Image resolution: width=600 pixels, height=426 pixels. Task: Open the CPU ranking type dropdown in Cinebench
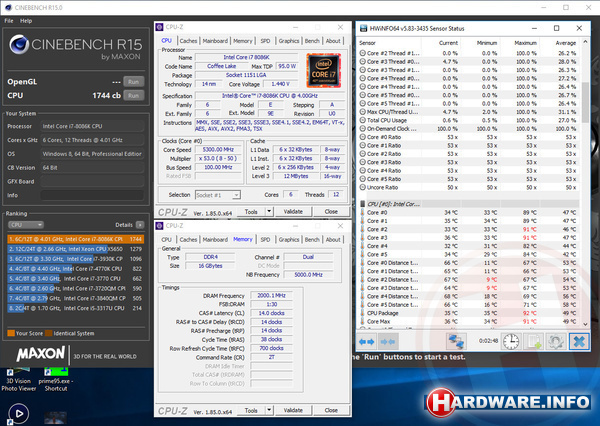click(x=26, y=225)
